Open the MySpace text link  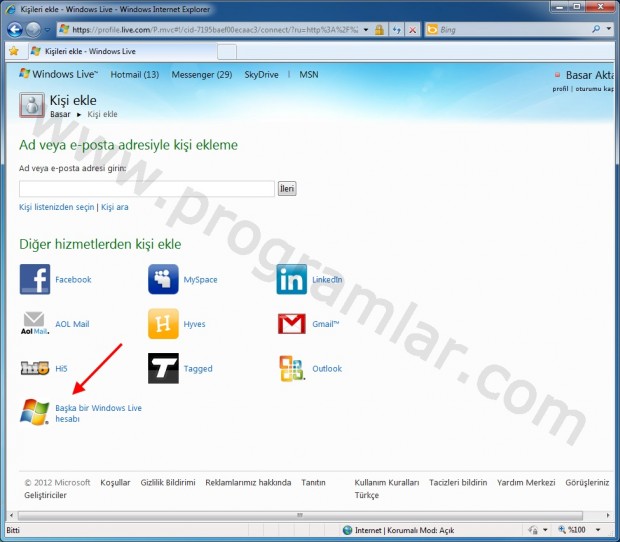(200, 280)
